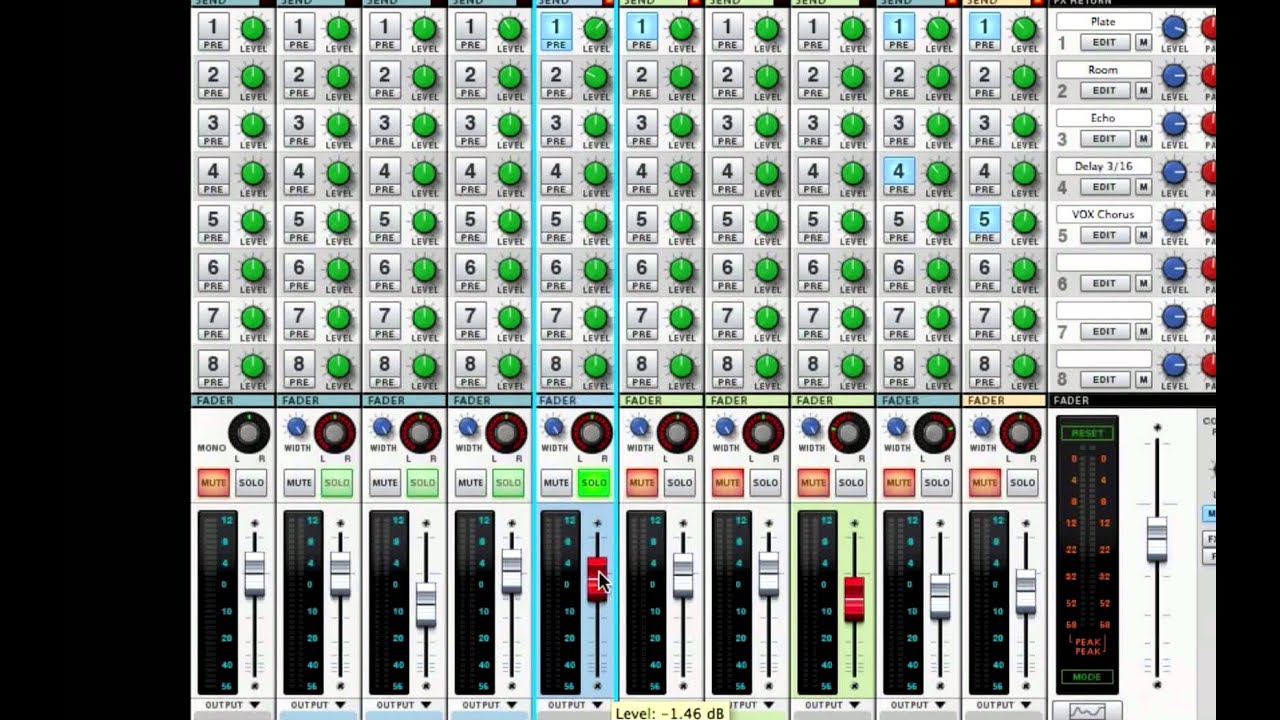The width and height of the screenshot is (1280, 720).
Task: Click EDIT for FX return 7
Action: coord(1104,331)
